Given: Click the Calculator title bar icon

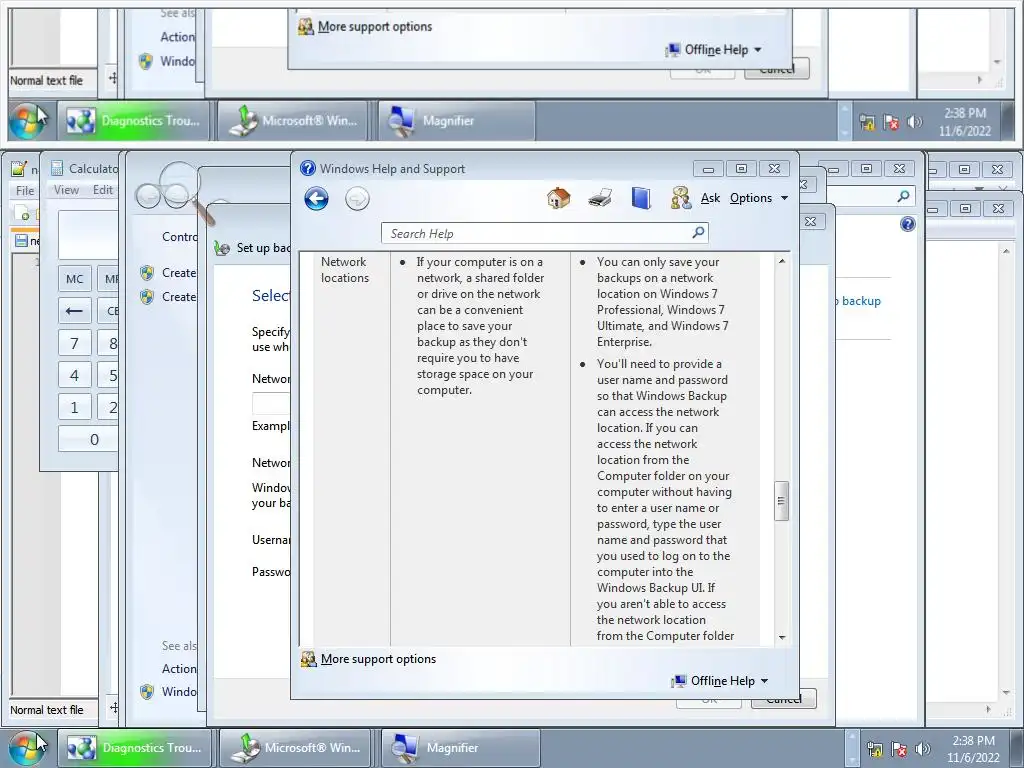Looking at the screenshot, I should (x=56, y=168).
